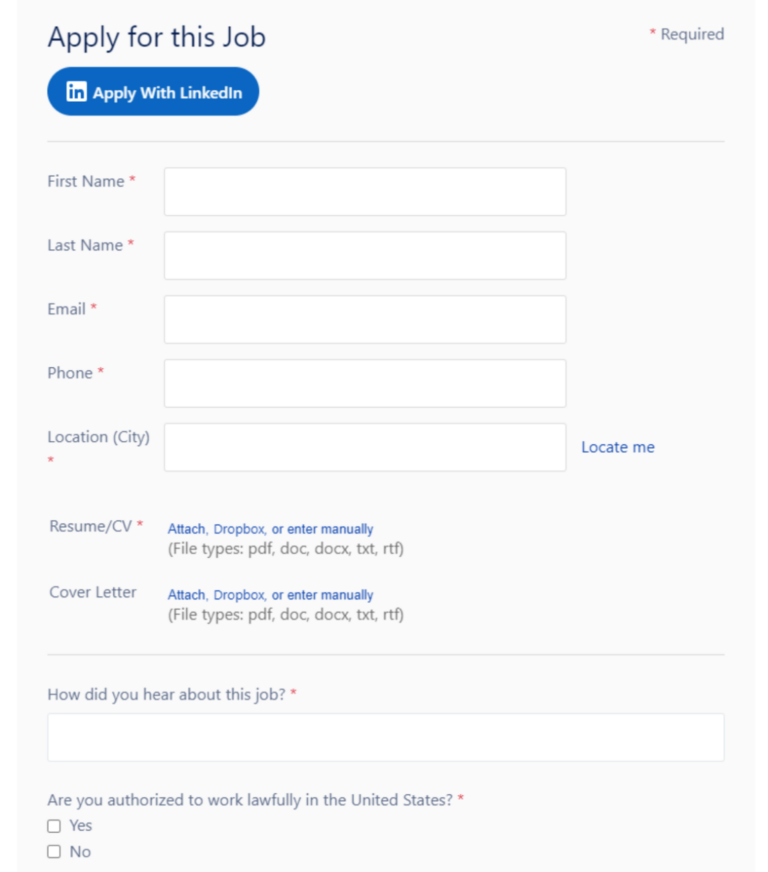Enter Resume/CV manually
This screenshot has width=768, height=872.
331,529
